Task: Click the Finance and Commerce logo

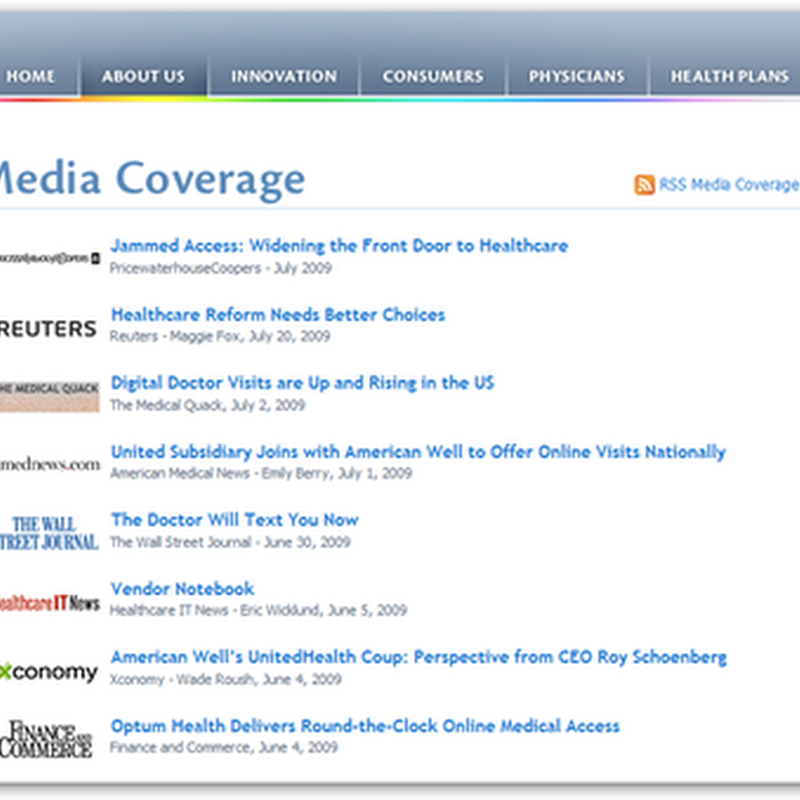Action: 47,739
